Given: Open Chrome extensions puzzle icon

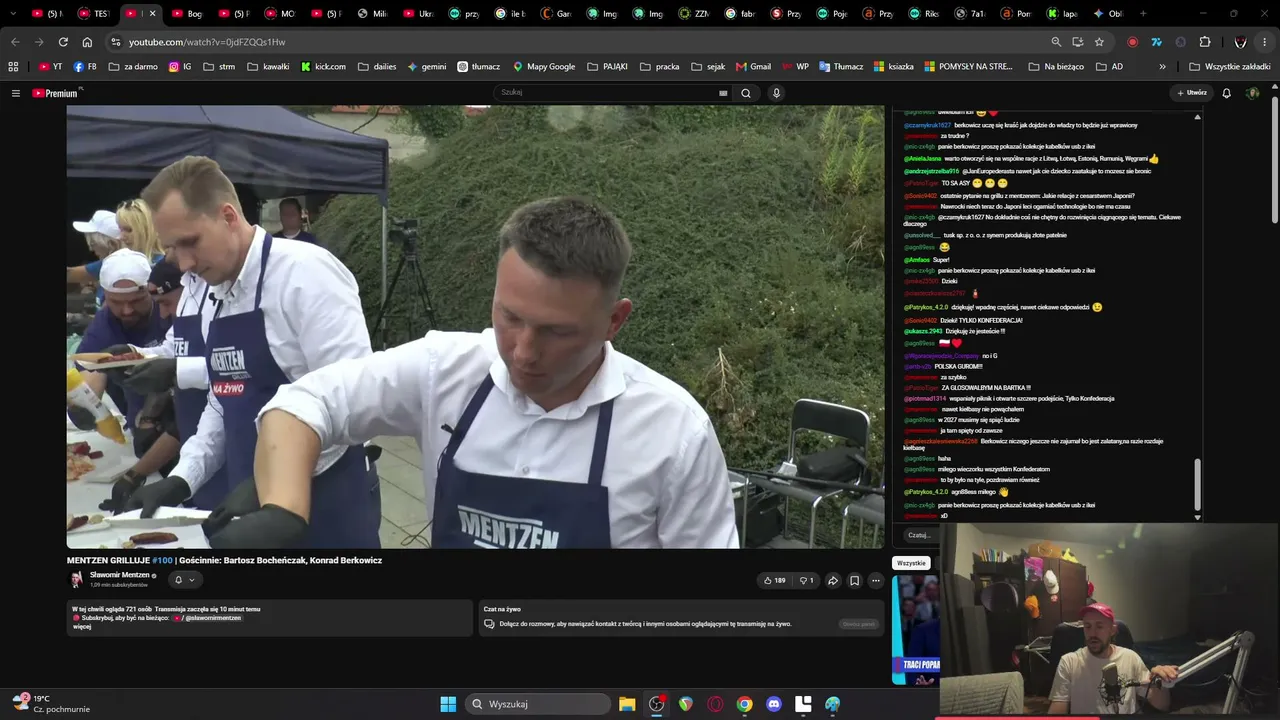Looking at the screenshot, I should coord(1205,42).
